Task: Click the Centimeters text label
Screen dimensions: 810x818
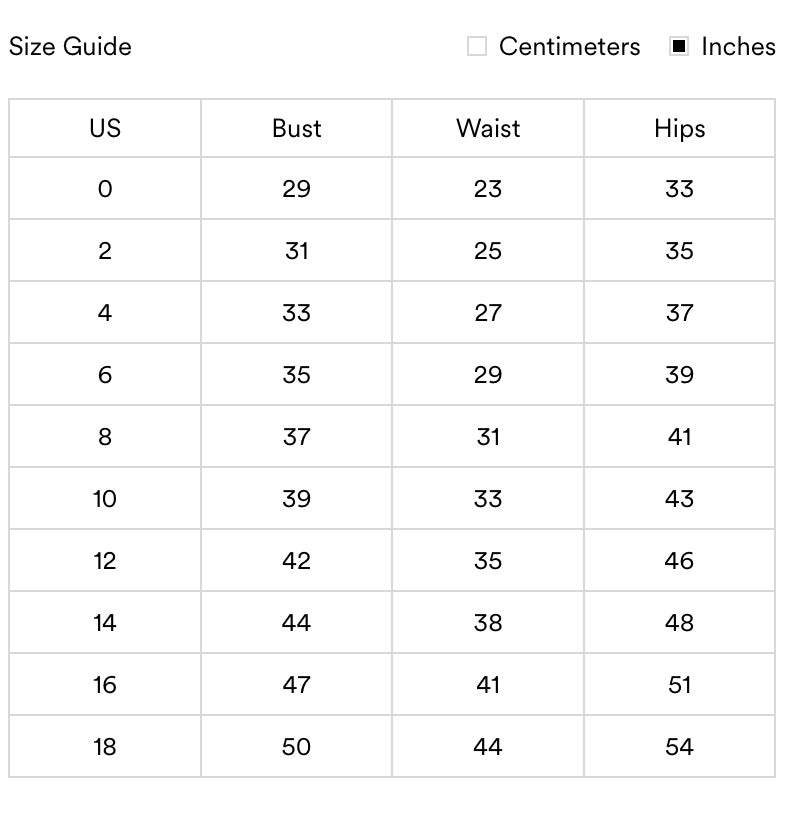Action: [569, 47]
